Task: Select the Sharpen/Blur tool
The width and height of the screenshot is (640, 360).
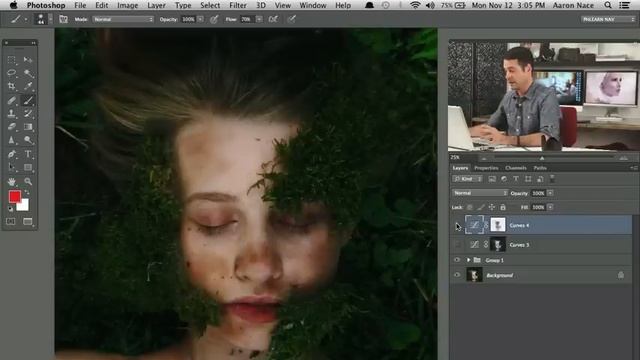Action: click(11, 140)
